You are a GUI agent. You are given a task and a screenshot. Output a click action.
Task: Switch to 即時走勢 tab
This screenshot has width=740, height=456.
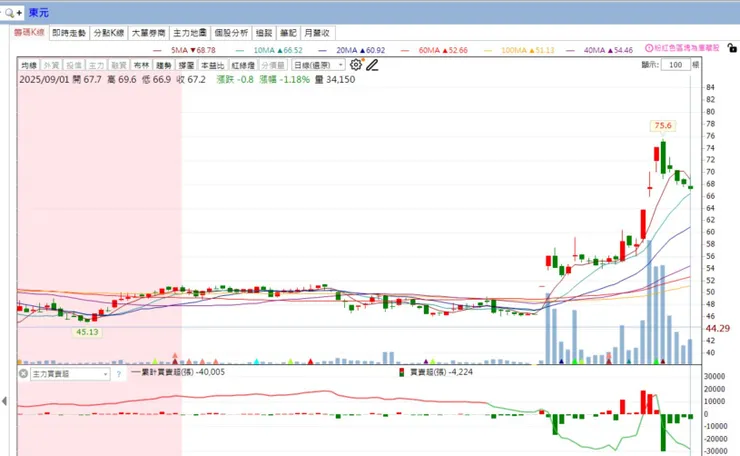tap(69, 33)
